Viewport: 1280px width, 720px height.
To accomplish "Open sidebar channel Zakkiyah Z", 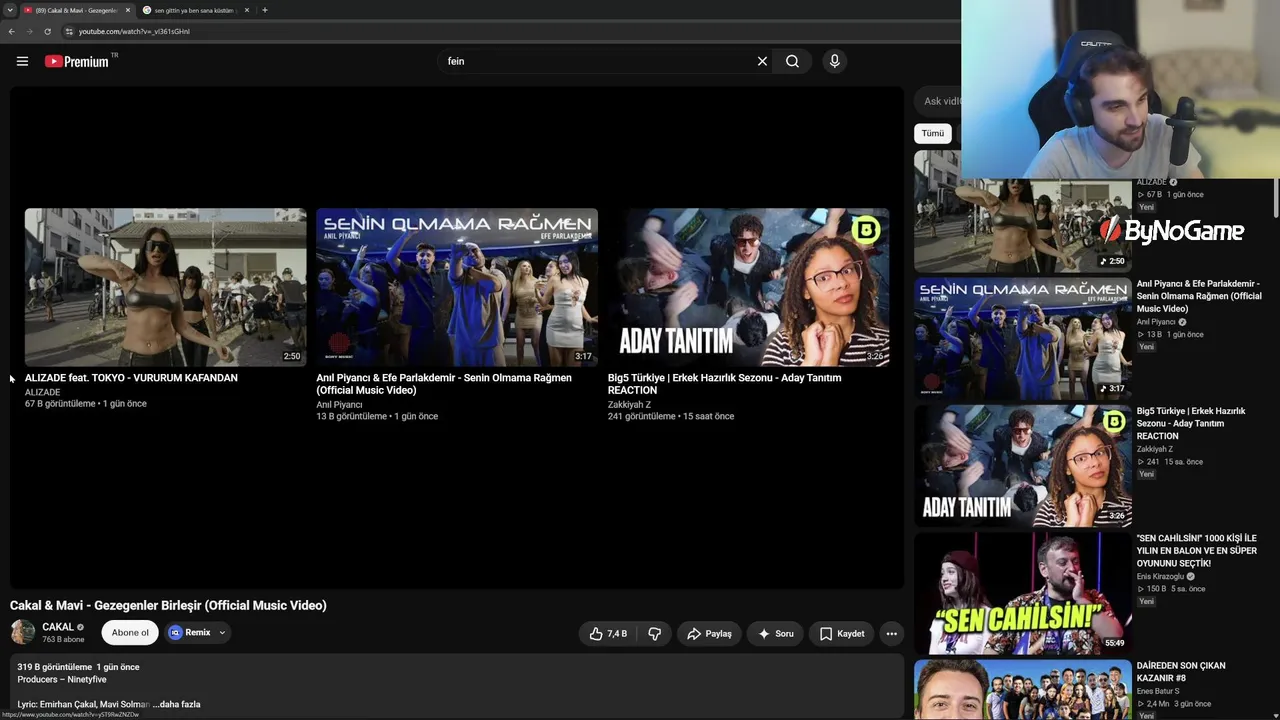I will tap(1156, 449).
